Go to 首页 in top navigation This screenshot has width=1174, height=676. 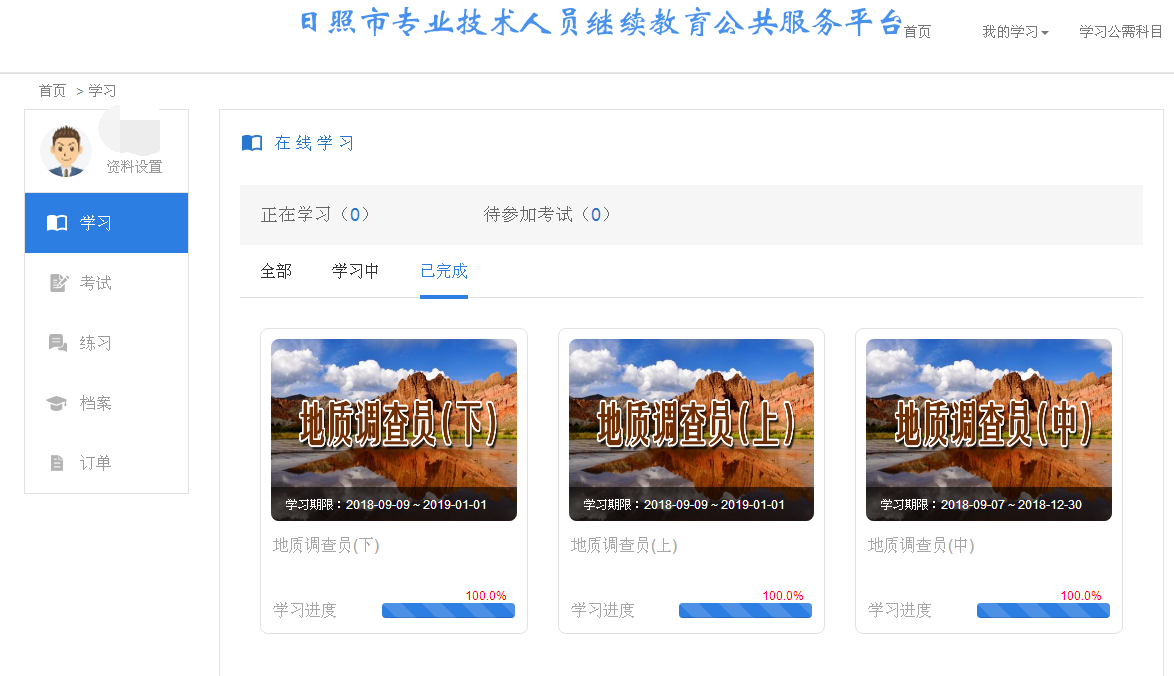pyautogui.click(x=917, y=32)
